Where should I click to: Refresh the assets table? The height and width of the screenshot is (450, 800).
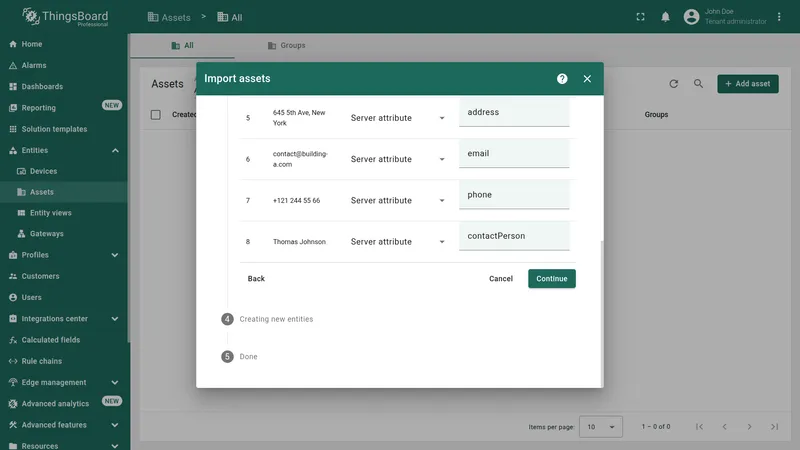(x=673, y=84)
